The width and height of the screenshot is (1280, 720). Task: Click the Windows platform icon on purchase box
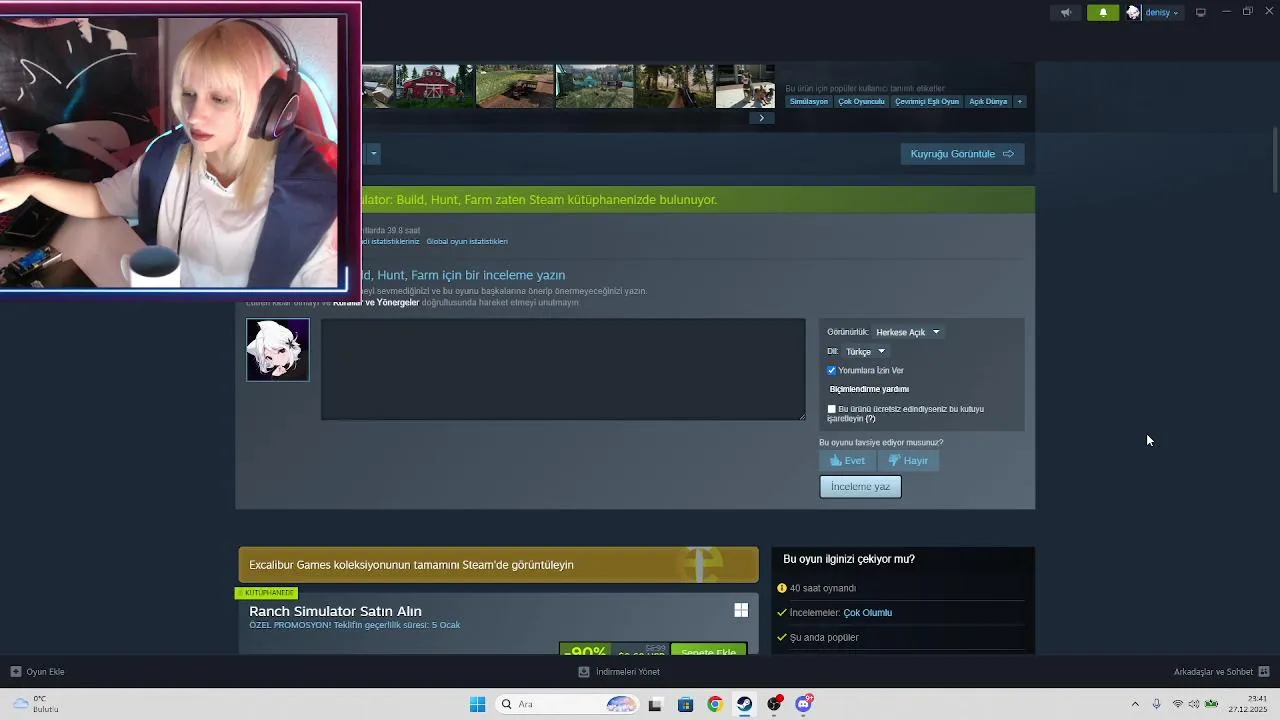tap(741, 610)
